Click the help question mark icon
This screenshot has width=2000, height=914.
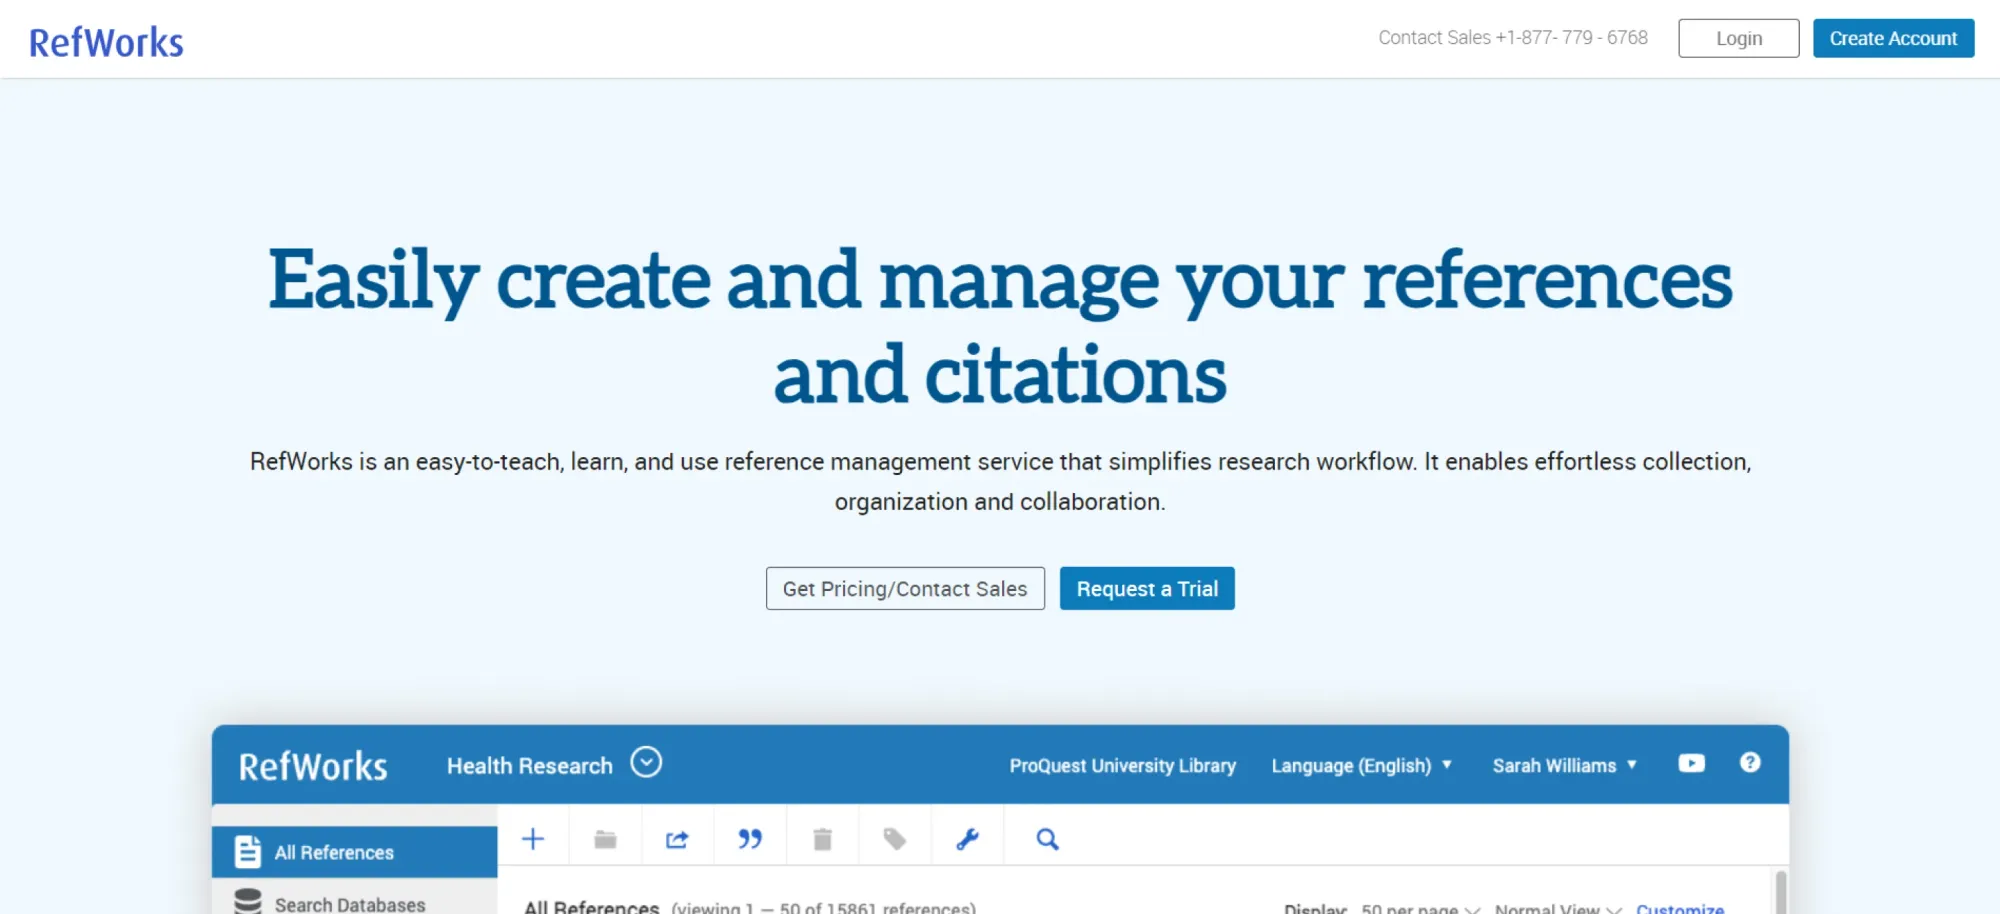(1750, 763)
